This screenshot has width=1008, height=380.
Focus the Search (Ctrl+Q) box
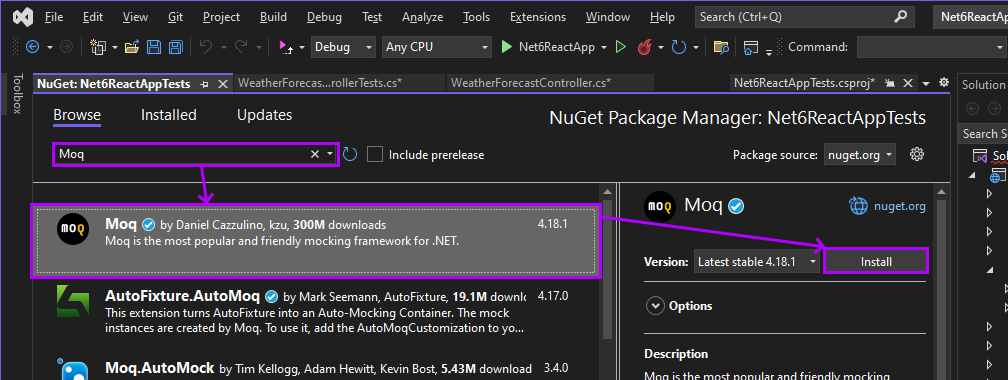804,17
